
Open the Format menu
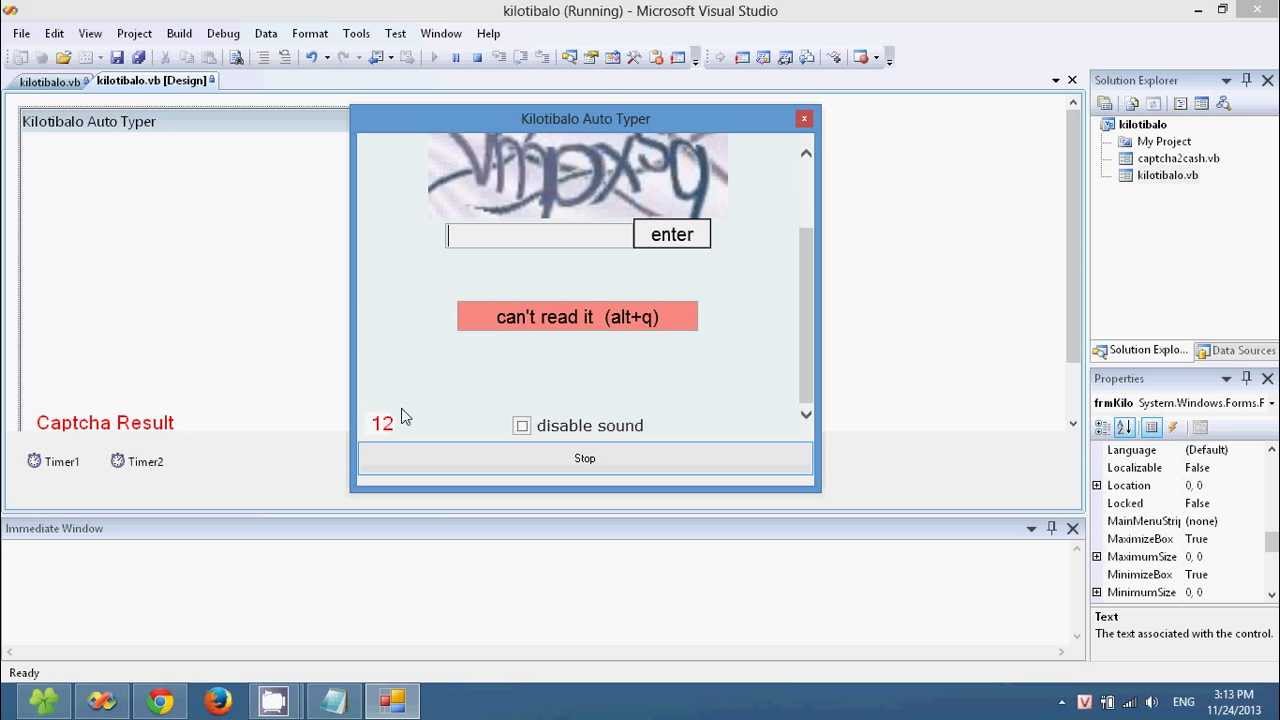click(310, 33)
